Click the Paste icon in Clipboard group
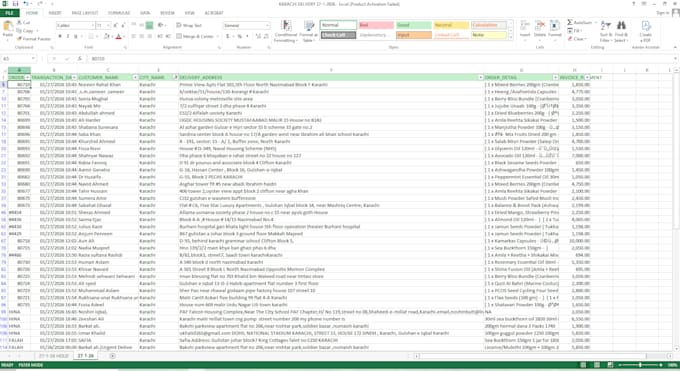Screen dimensions: 680x371 [8, 27]
